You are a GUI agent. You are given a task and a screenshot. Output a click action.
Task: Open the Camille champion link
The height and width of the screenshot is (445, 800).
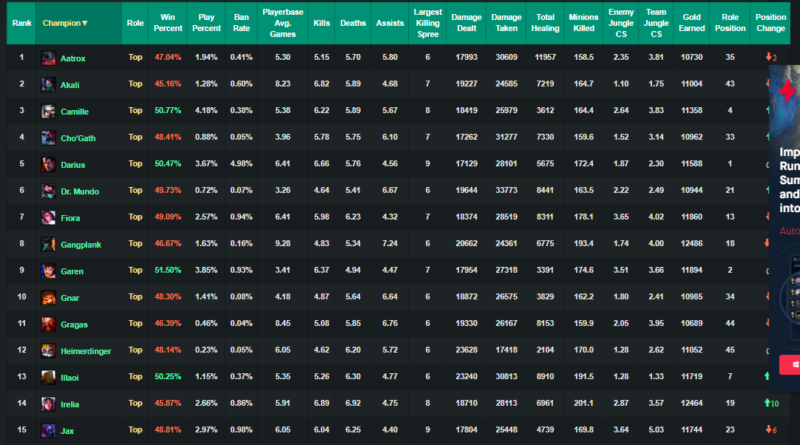(76, 111)
